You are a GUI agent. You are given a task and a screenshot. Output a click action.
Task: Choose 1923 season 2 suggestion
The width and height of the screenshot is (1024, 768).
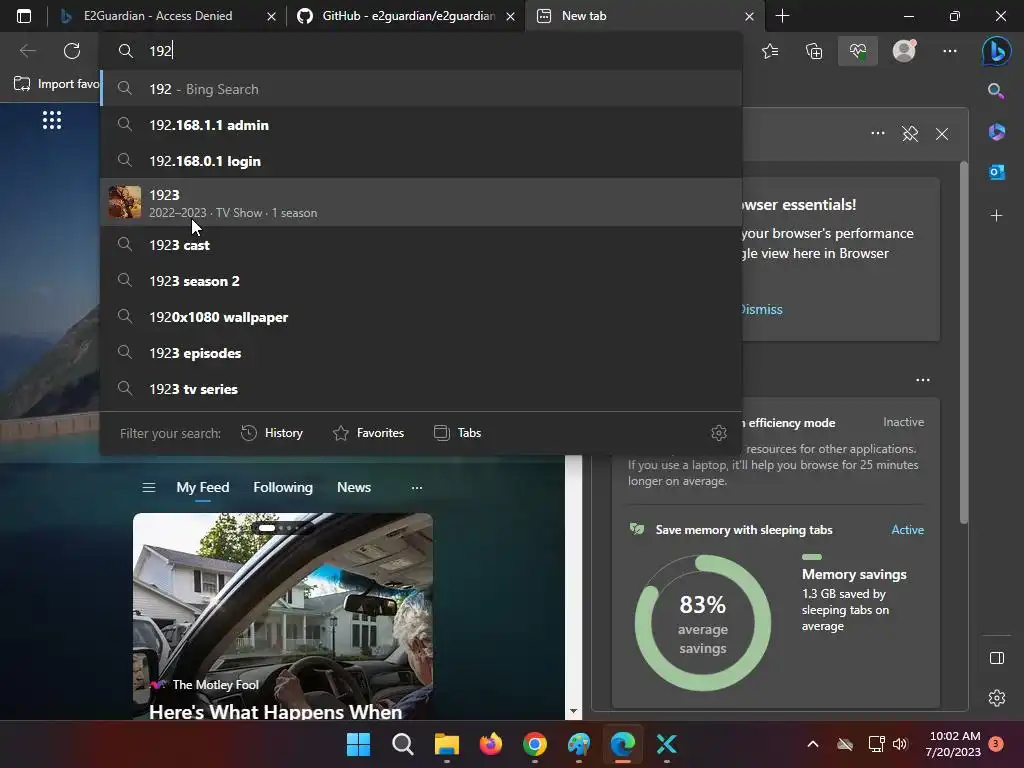(x=421, y=281)
